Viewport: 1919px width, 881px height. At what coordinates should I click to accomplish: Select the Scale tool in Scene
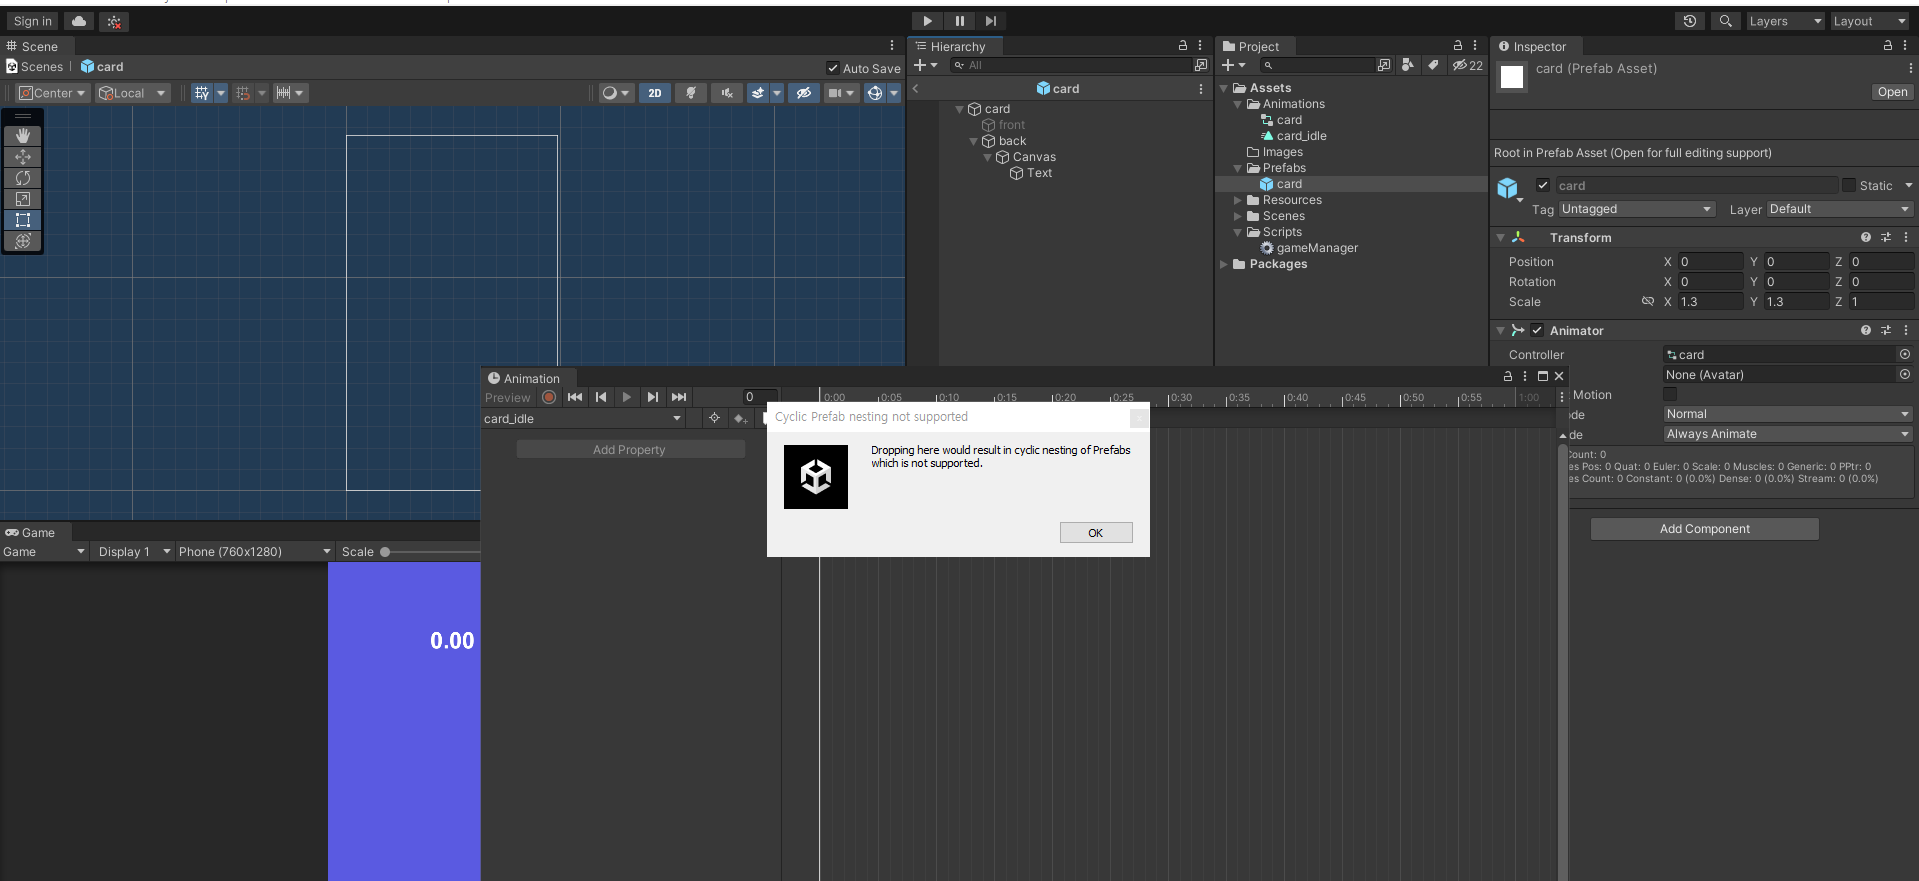coord(23,199)
